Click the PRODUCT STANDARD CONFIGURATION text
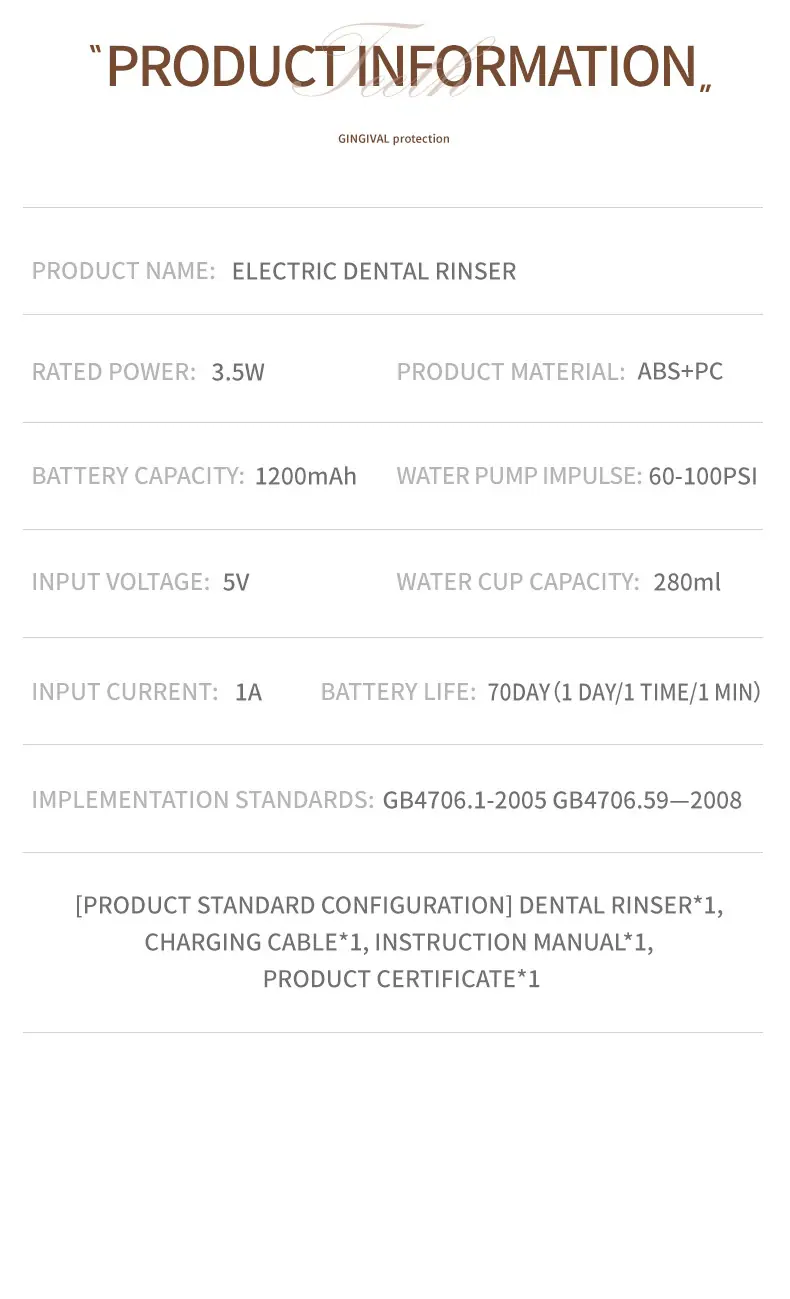 point(294,905)
